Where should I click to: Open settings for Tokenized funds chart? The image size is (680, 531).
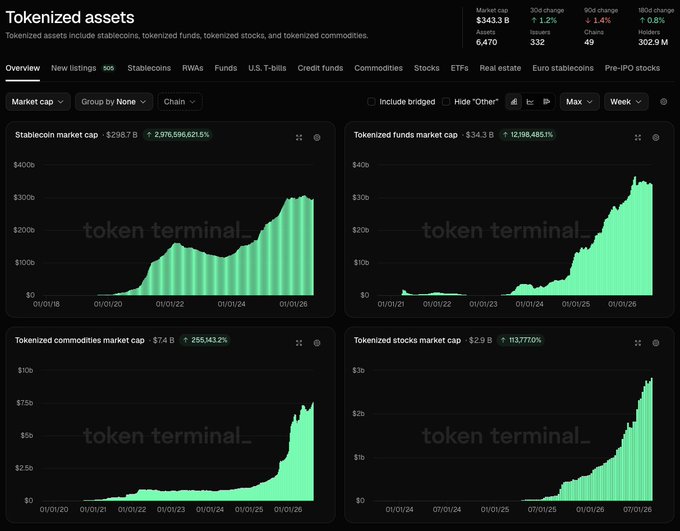point(656,138)
